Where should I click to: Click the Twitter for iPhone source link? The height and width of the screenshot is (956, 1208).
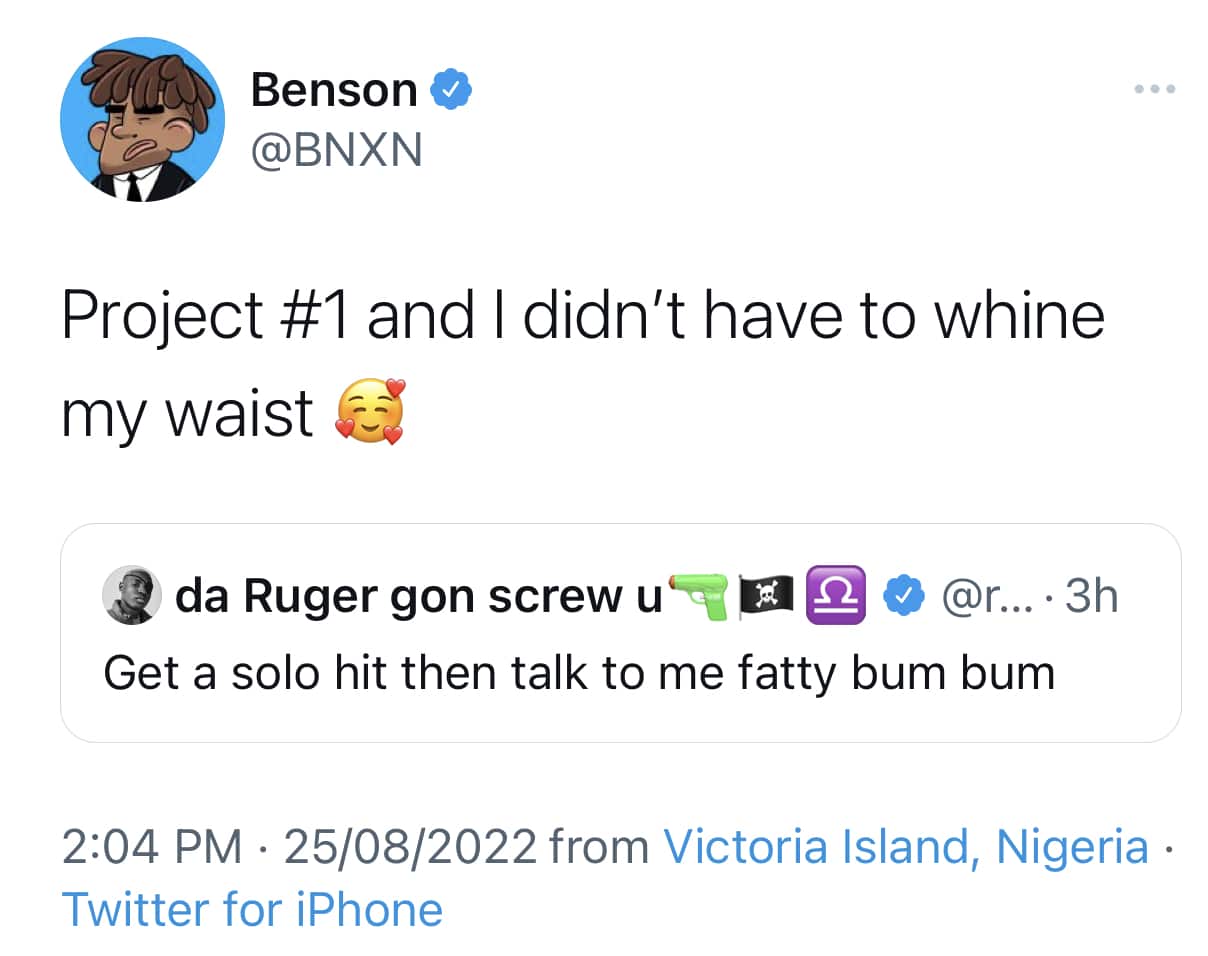tap(252, 910)
